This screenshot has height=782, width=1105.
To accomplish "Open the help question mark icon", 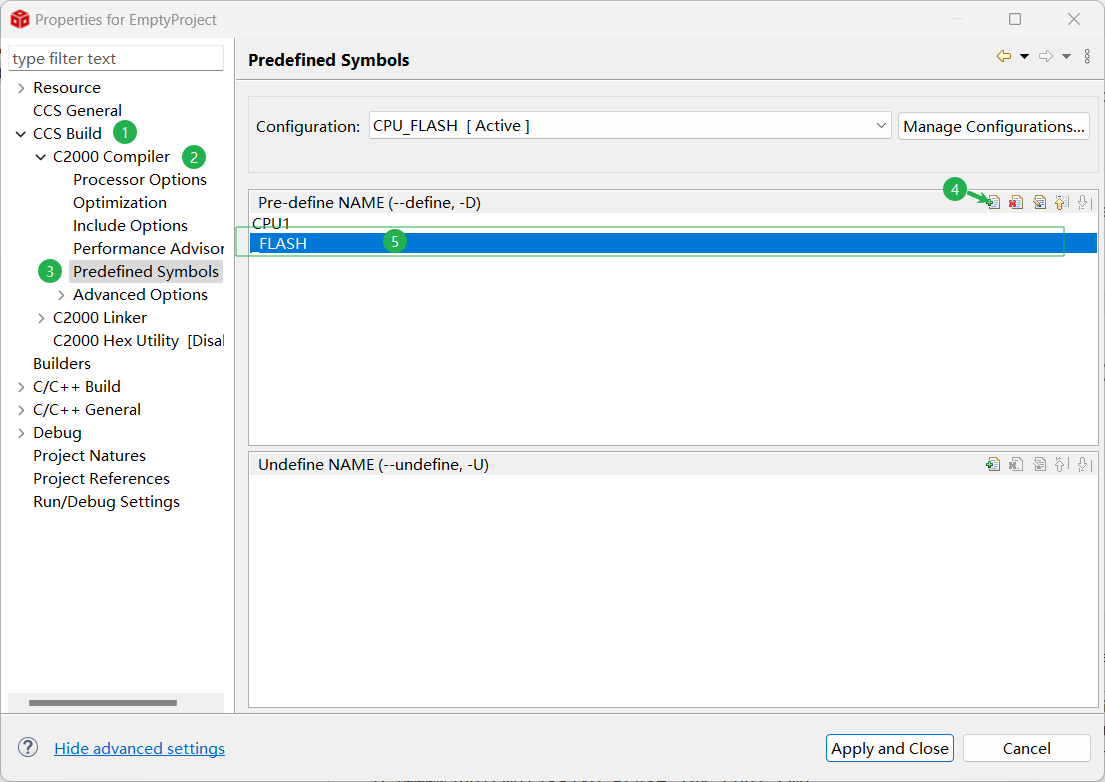I will (x=28, y=748).
